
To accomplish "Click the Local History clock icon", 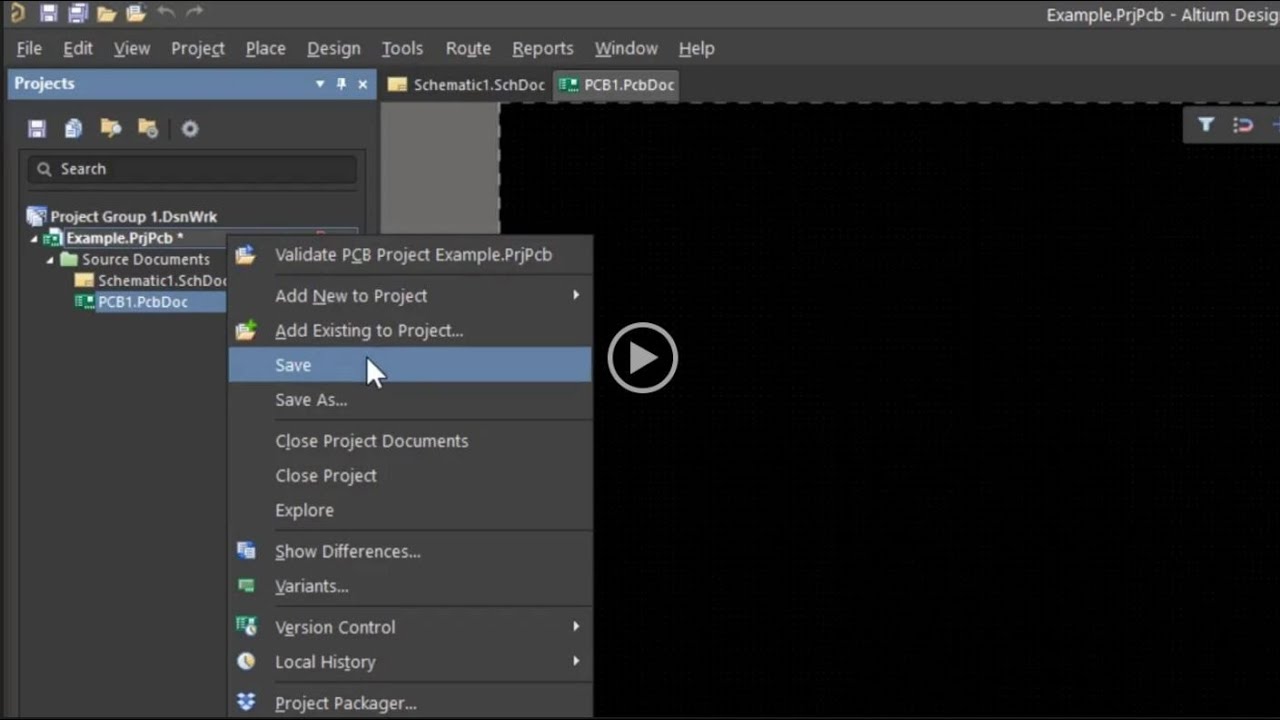I will click(246, 661).
